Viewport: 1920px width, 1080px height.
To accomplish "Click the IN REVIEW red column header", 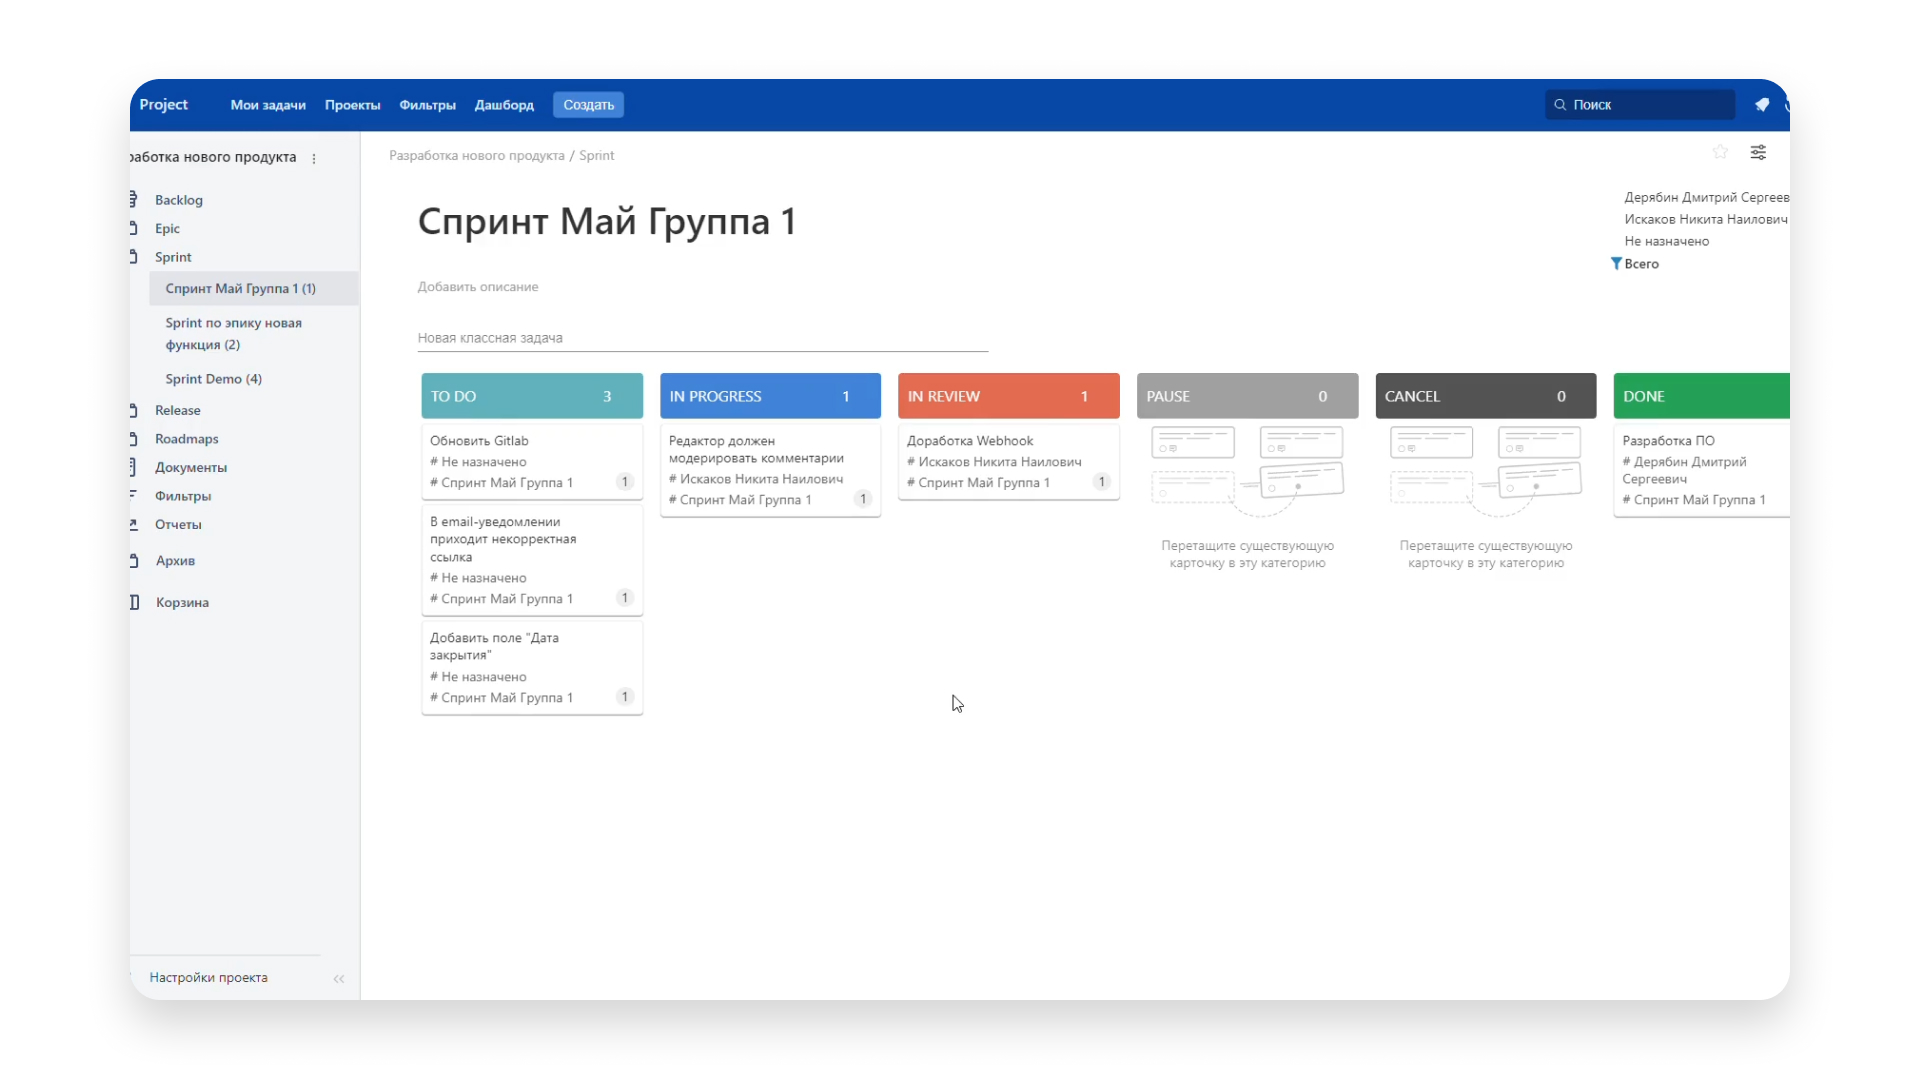I will point(1008,396).
